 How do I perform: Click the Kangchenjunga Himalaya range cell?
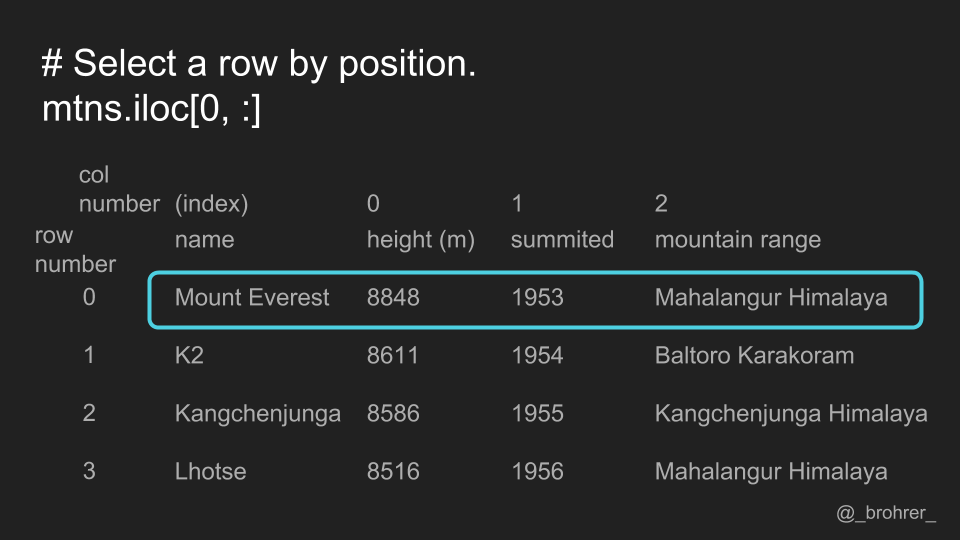pyautogui.click(x=791, y=414)
